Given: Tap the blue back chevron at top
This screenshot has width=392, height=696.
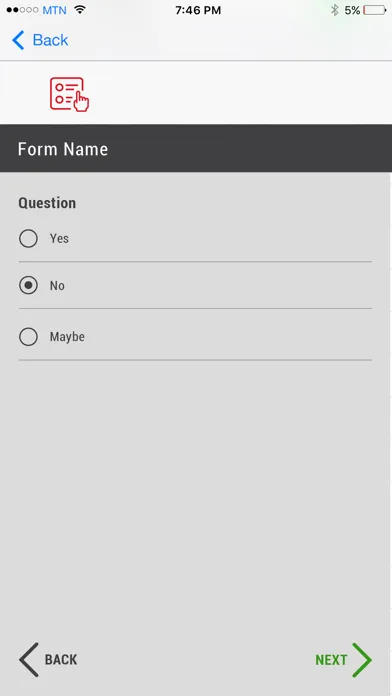Looking at the screenshot, I should 18,40.
